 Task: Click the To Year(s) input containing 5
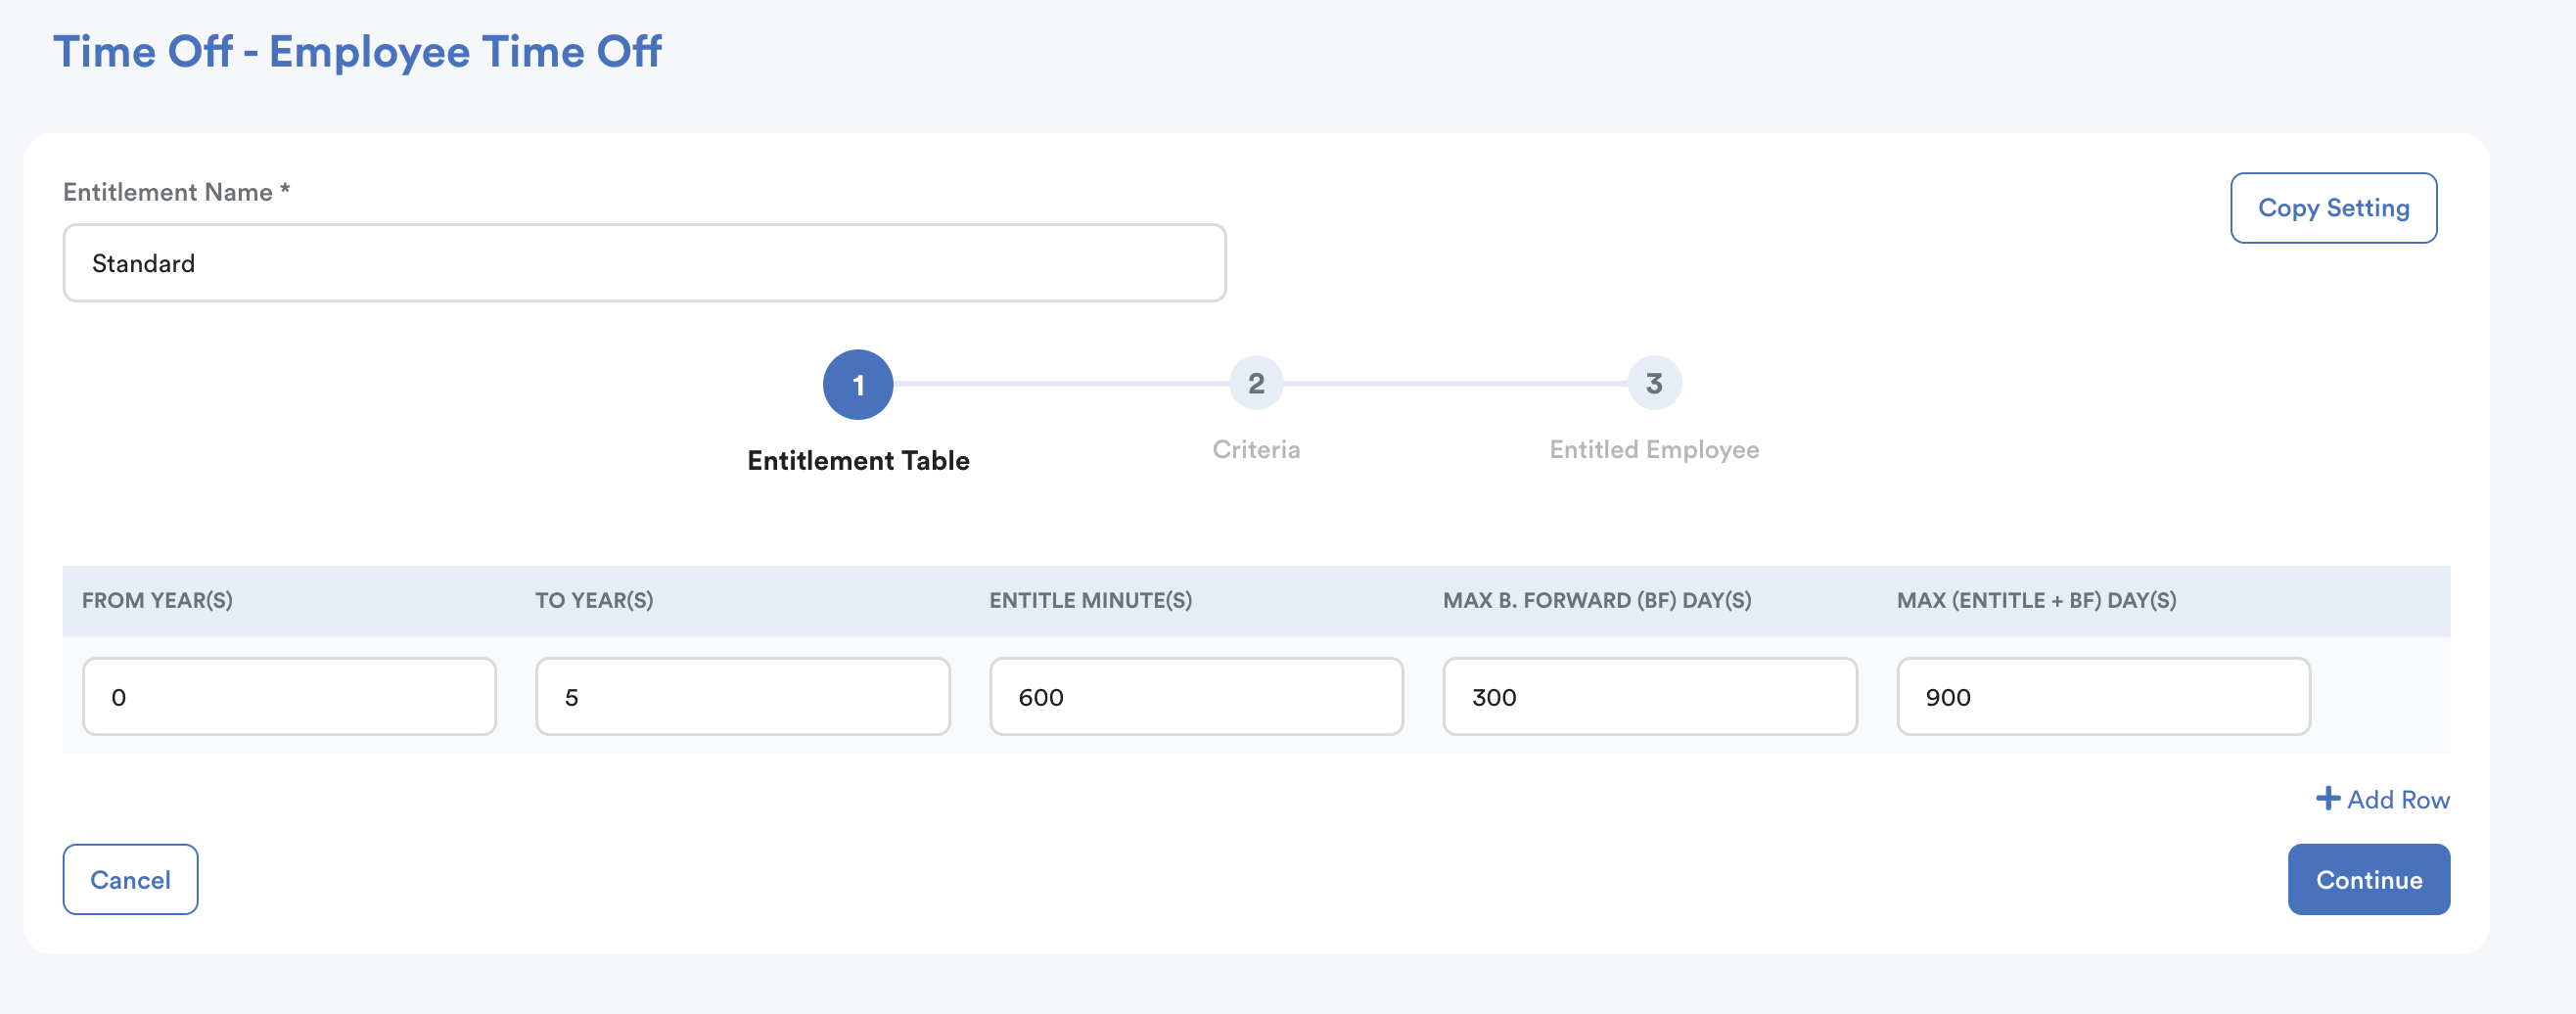point(742,696)
